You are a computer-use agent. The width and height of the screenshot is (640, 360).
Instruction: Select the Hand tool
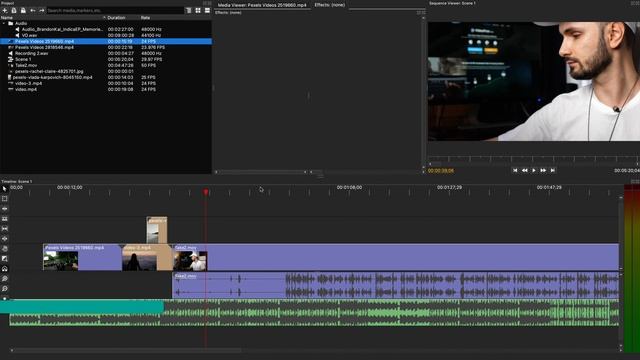(4, 249)
